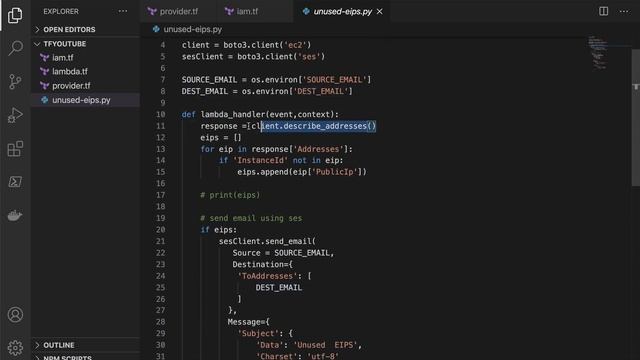
Task: Click Terraform icon beside iam.tf in explorer
Action: point(44,58)
